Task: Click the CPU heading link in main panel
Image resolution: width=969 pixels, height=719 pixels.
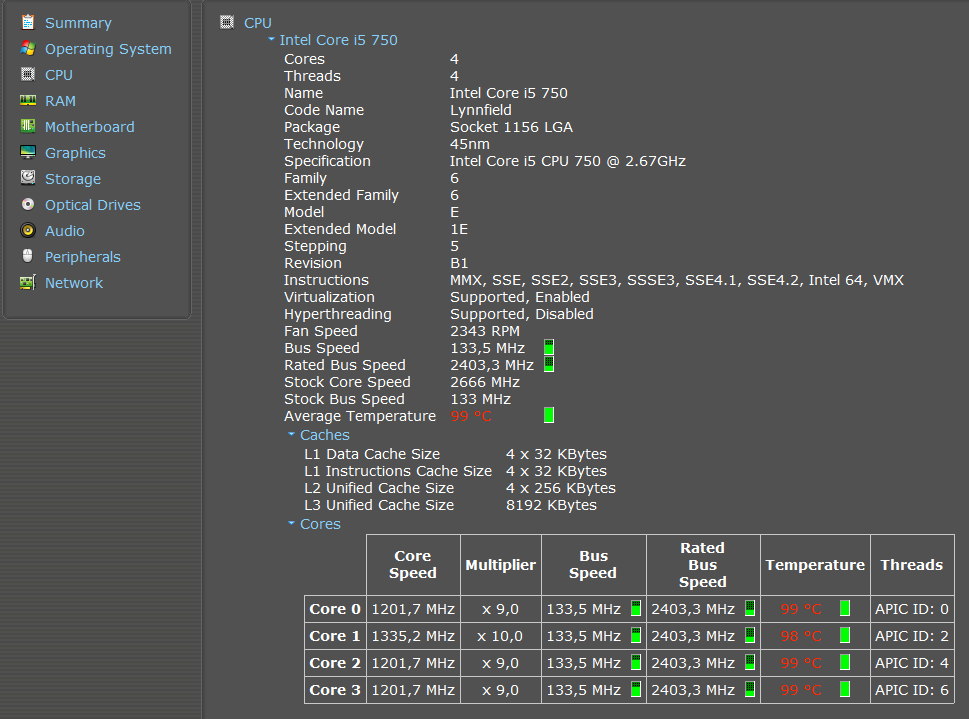Action: [x=258, y=23]
